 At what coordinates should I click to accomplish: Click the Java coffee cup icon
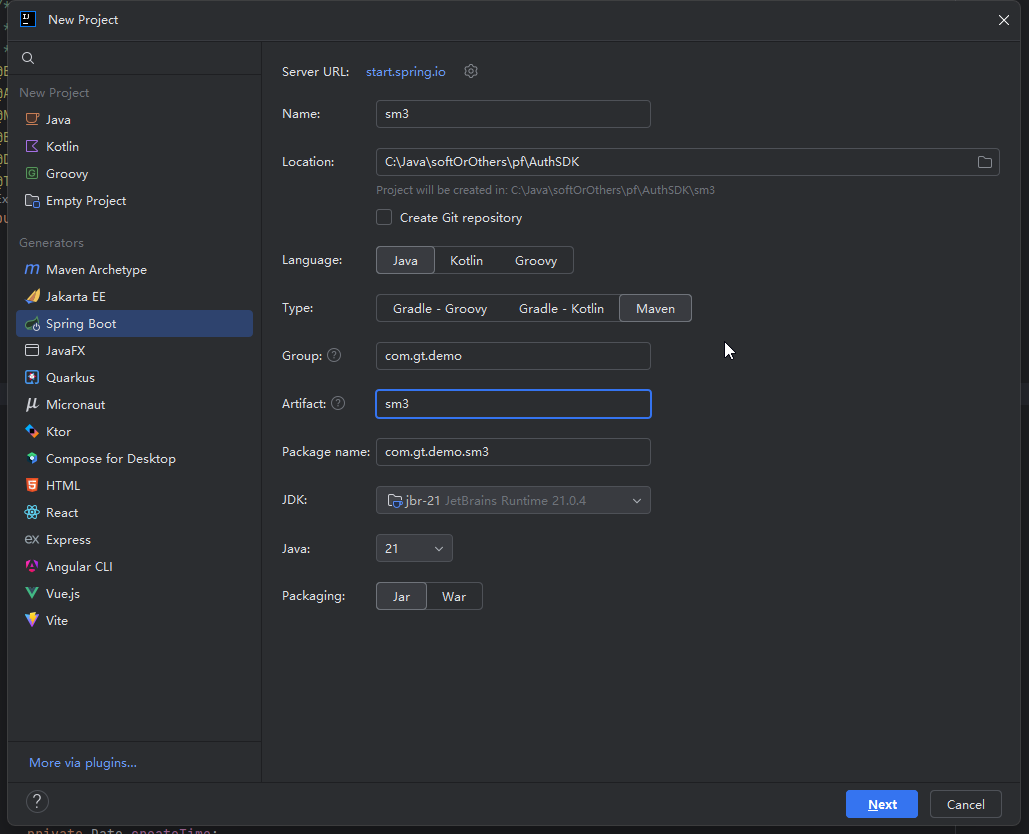(32, 119)
